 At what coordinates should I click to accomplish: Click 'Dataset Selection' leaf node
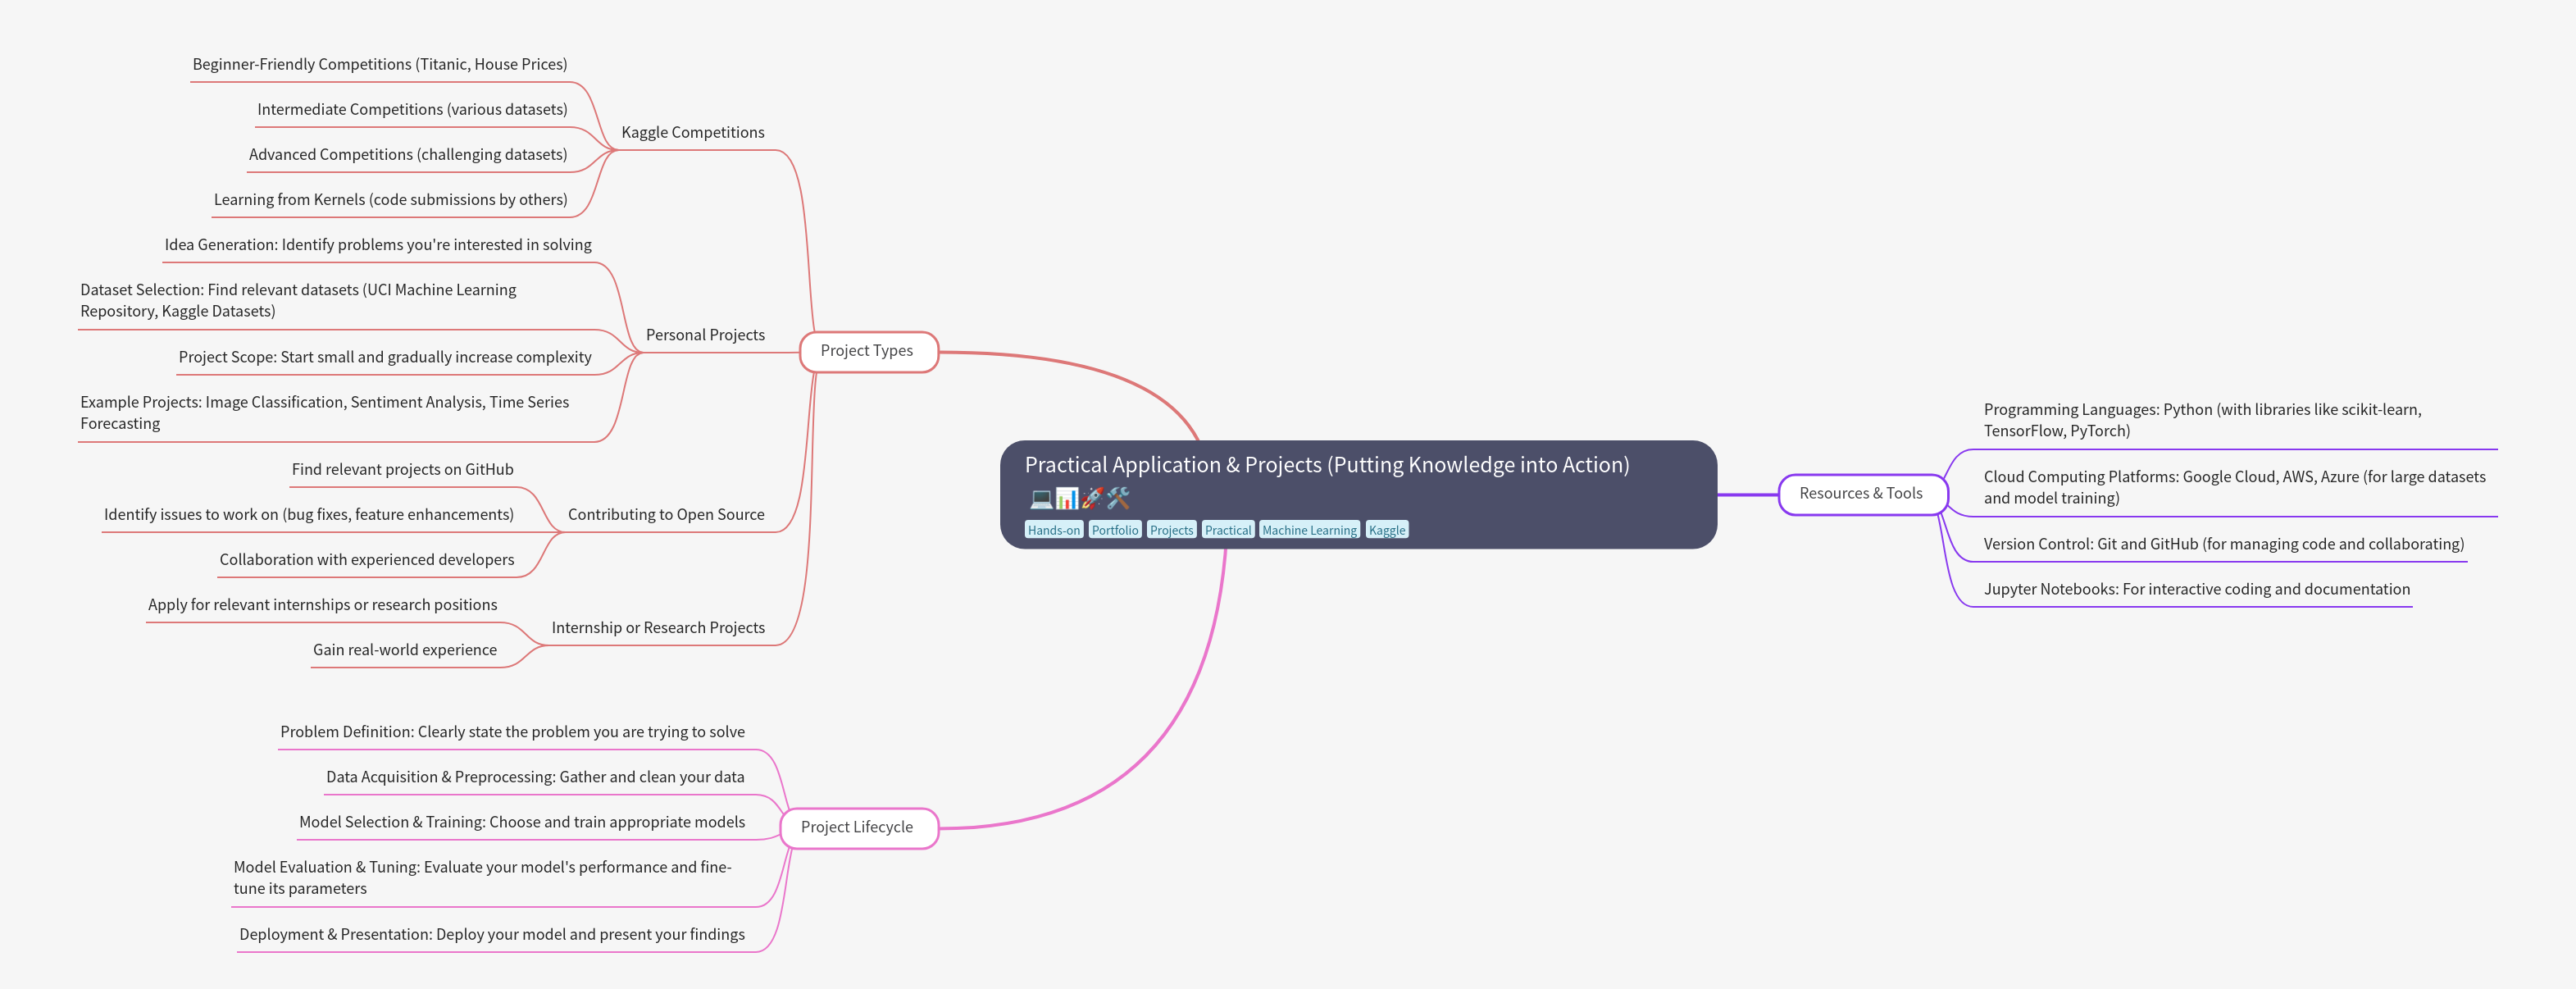[x=299, y=300]
